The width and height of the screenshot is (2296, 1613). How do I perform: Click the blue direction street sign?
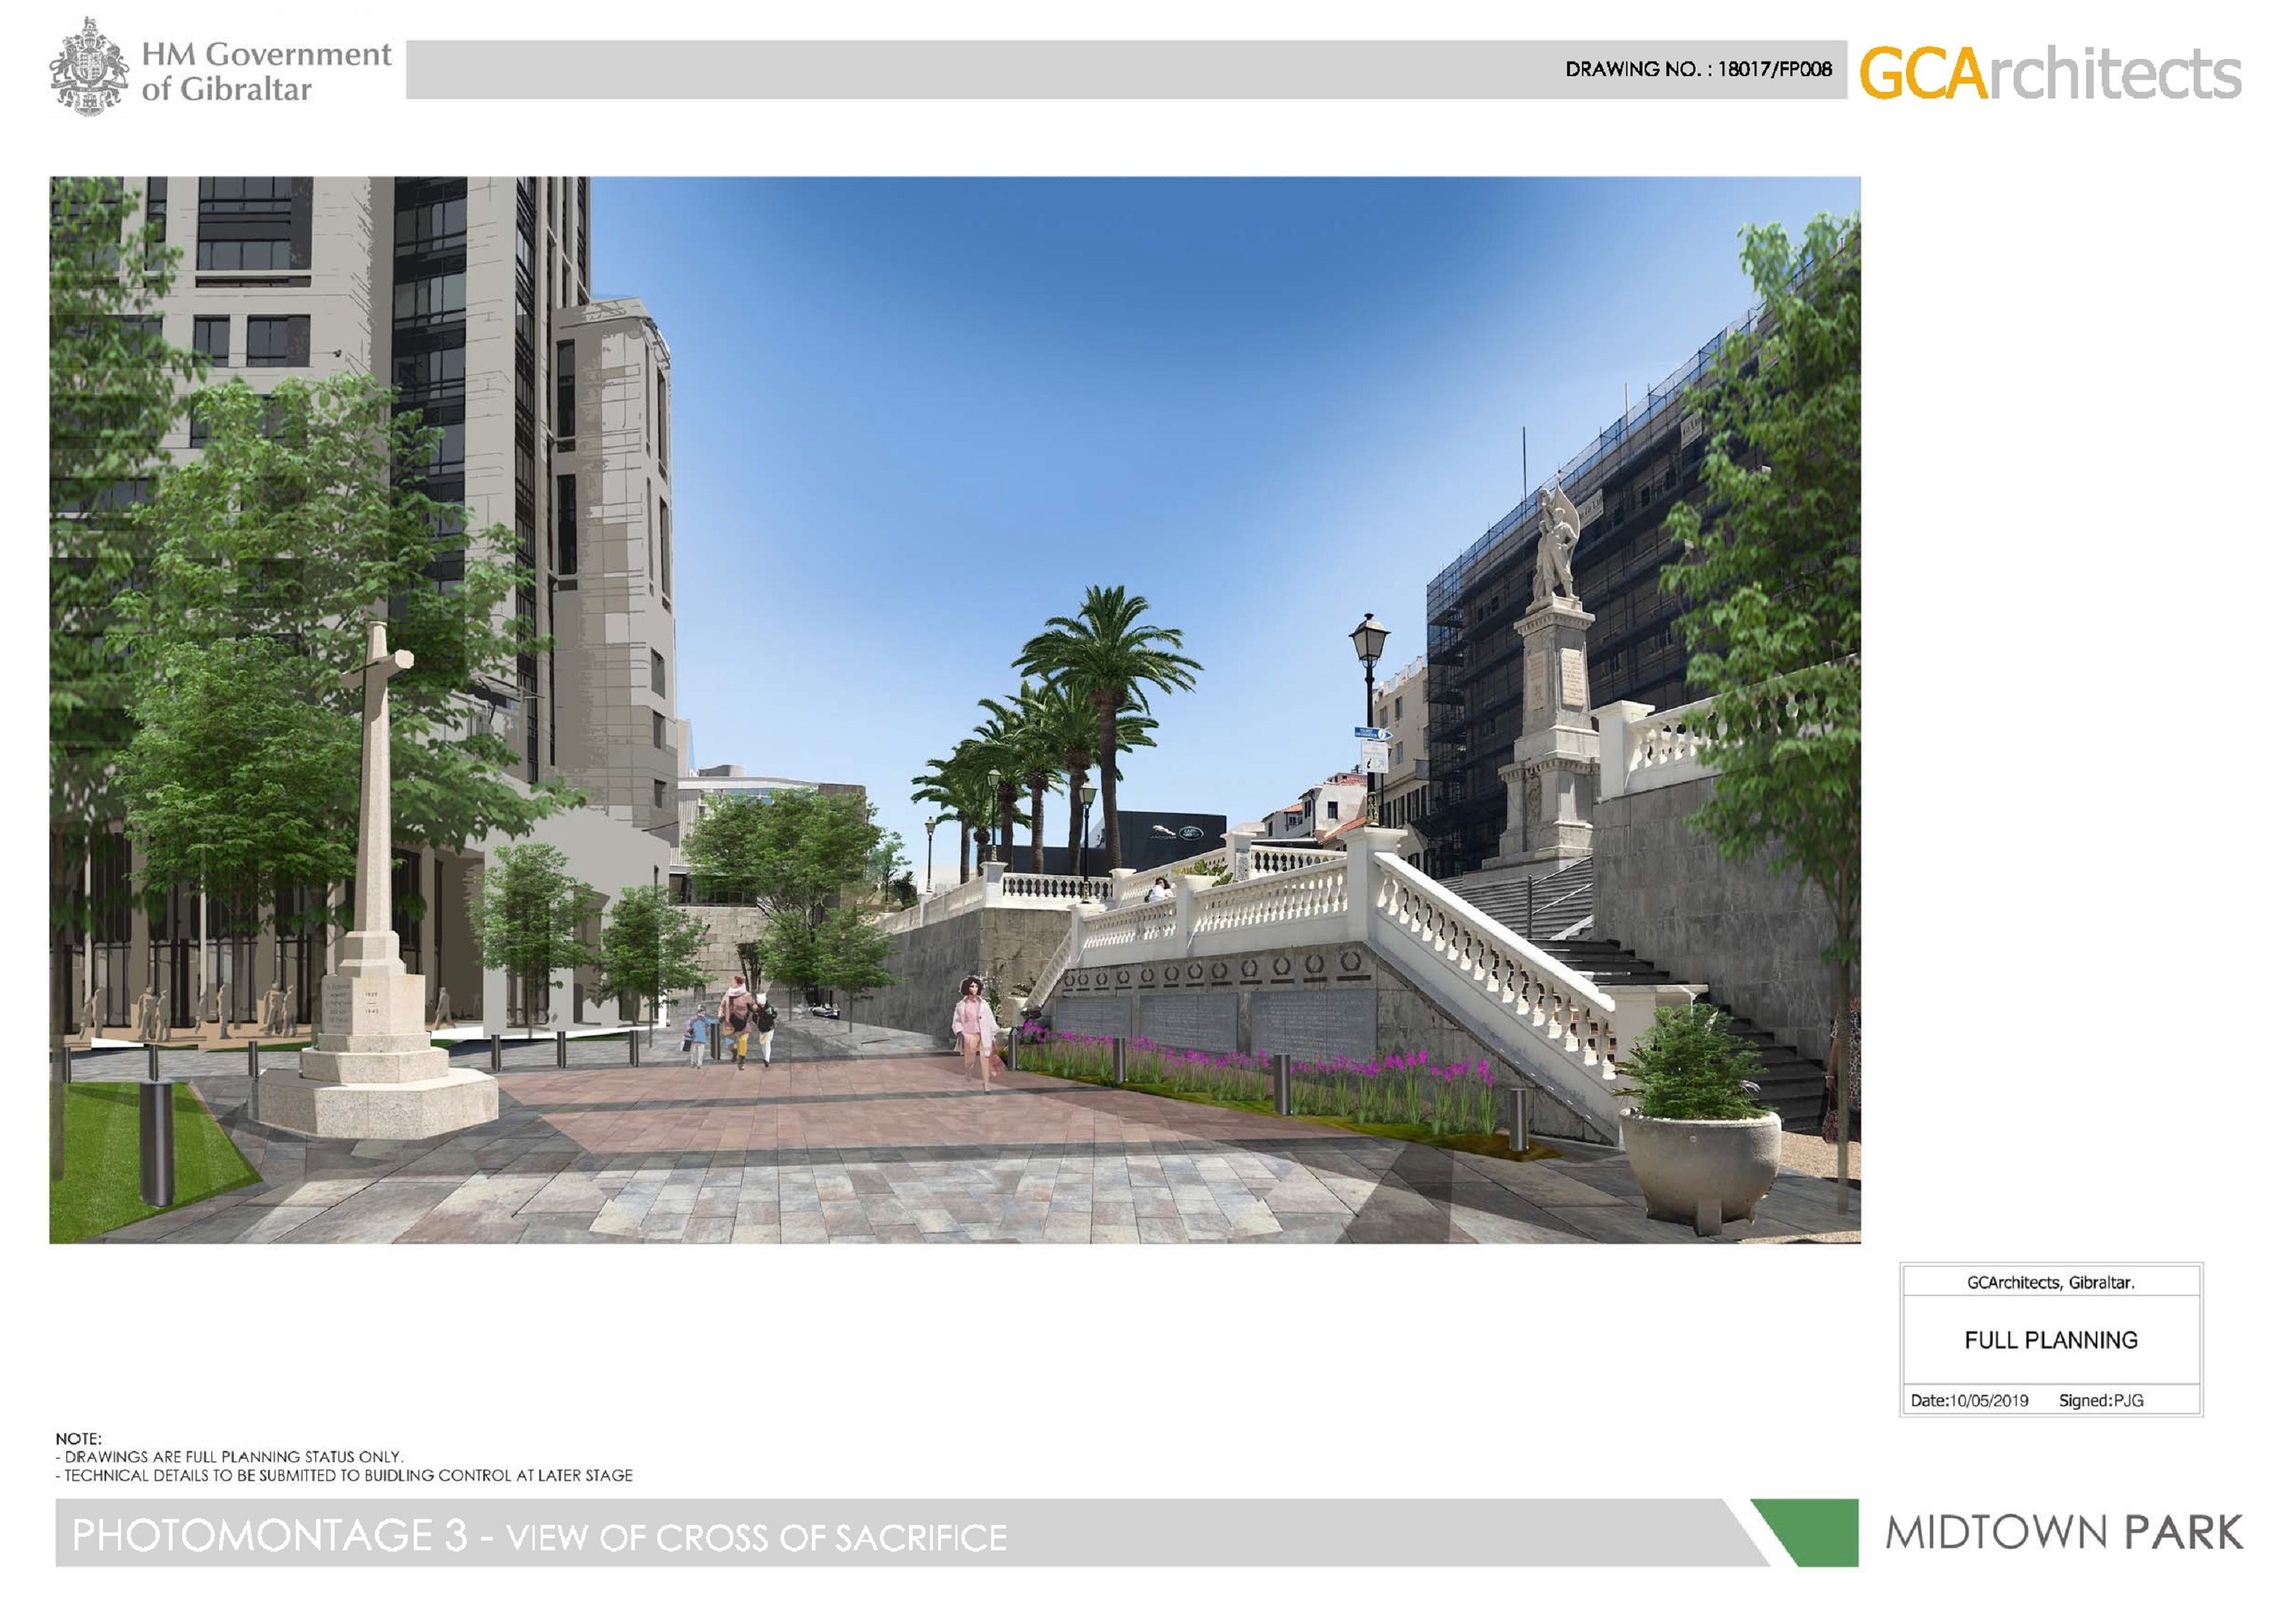pyautogui.click(x=1373, y=734)
